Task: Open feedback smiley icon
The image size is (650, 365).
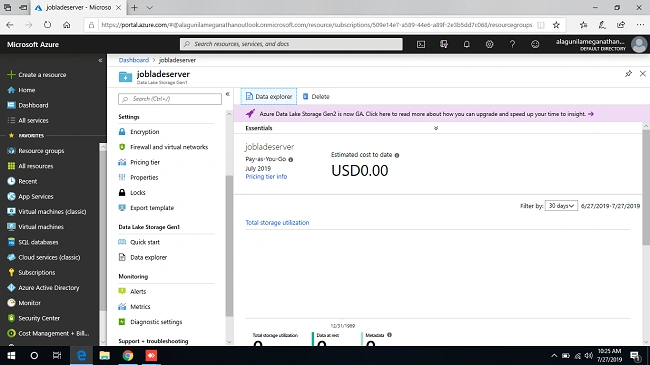Action: (535, 44)
